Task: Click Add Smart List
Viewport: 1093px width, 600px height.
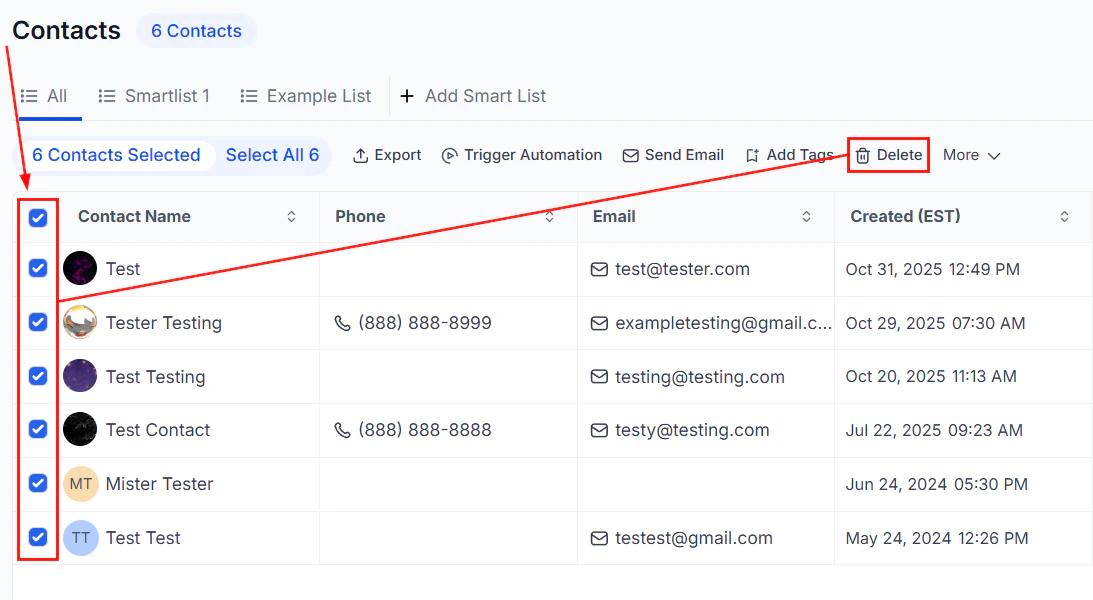Action: pyautogui.click(x=473, y=96)
